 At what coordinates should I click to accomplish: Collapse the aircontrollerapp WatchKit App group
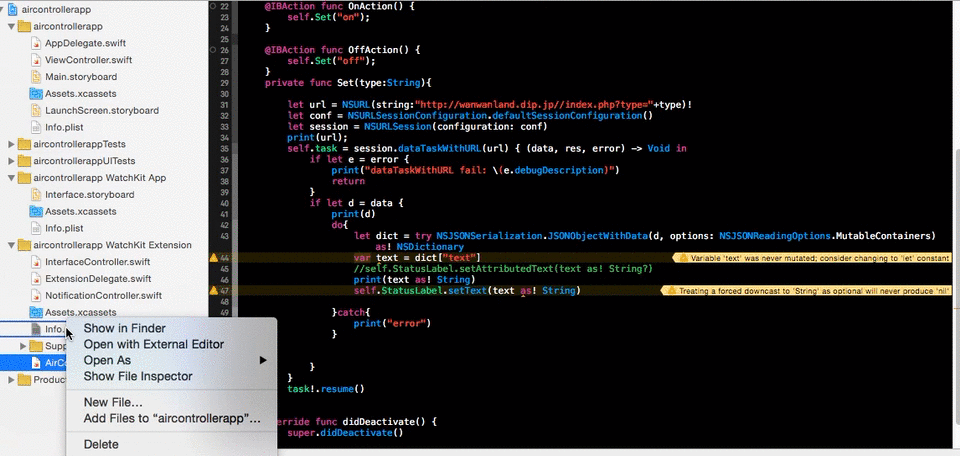[12, 178]
